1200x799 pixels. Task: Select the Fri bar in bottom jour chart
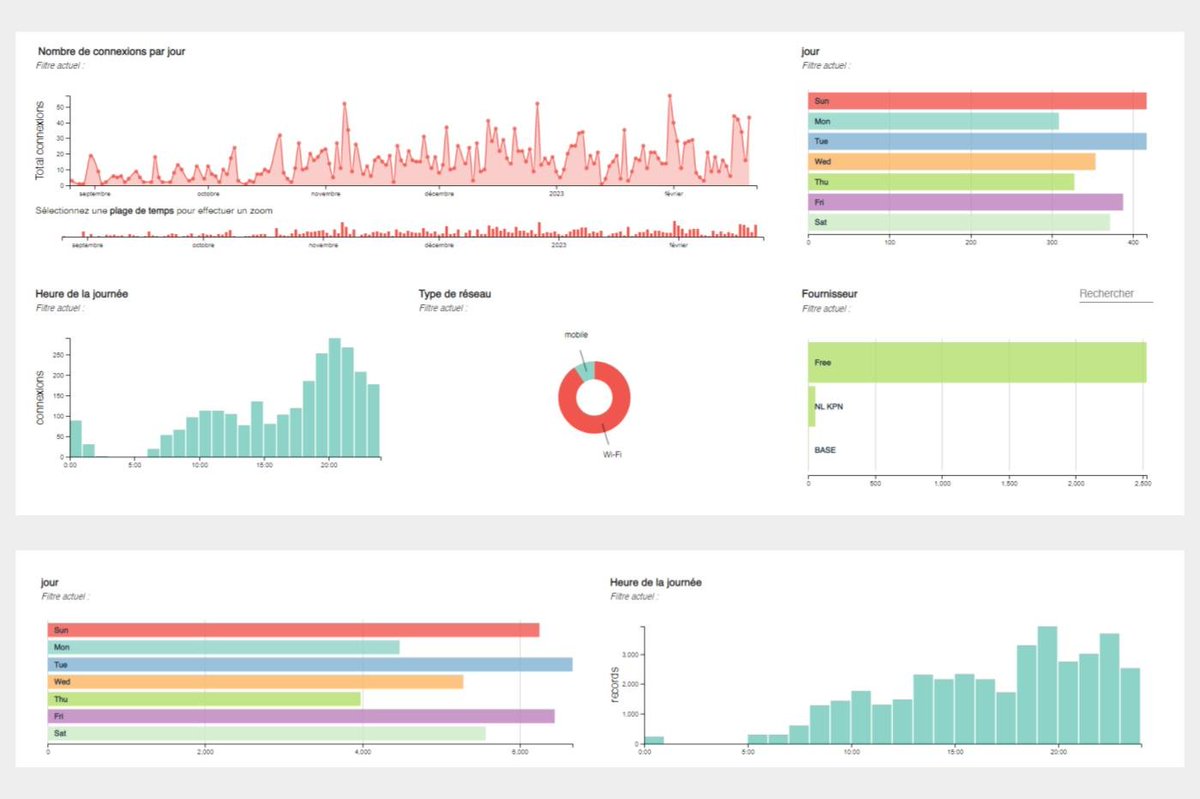pos(301,716)
